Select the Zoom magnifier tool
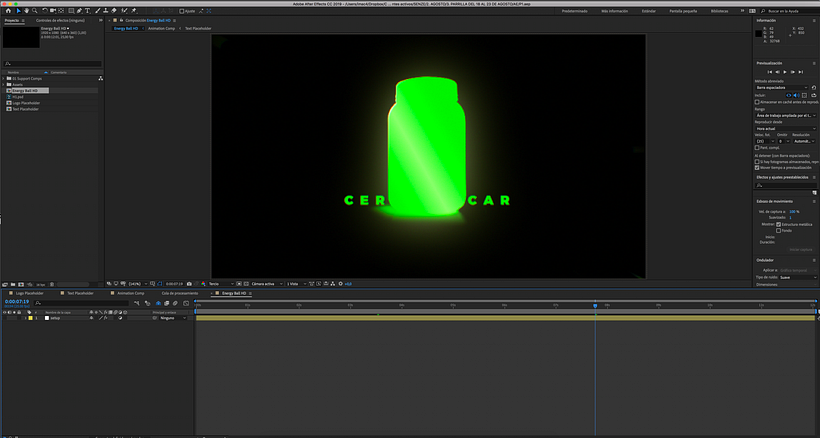This screenshot has width=820, height=438. pos(35,10)
